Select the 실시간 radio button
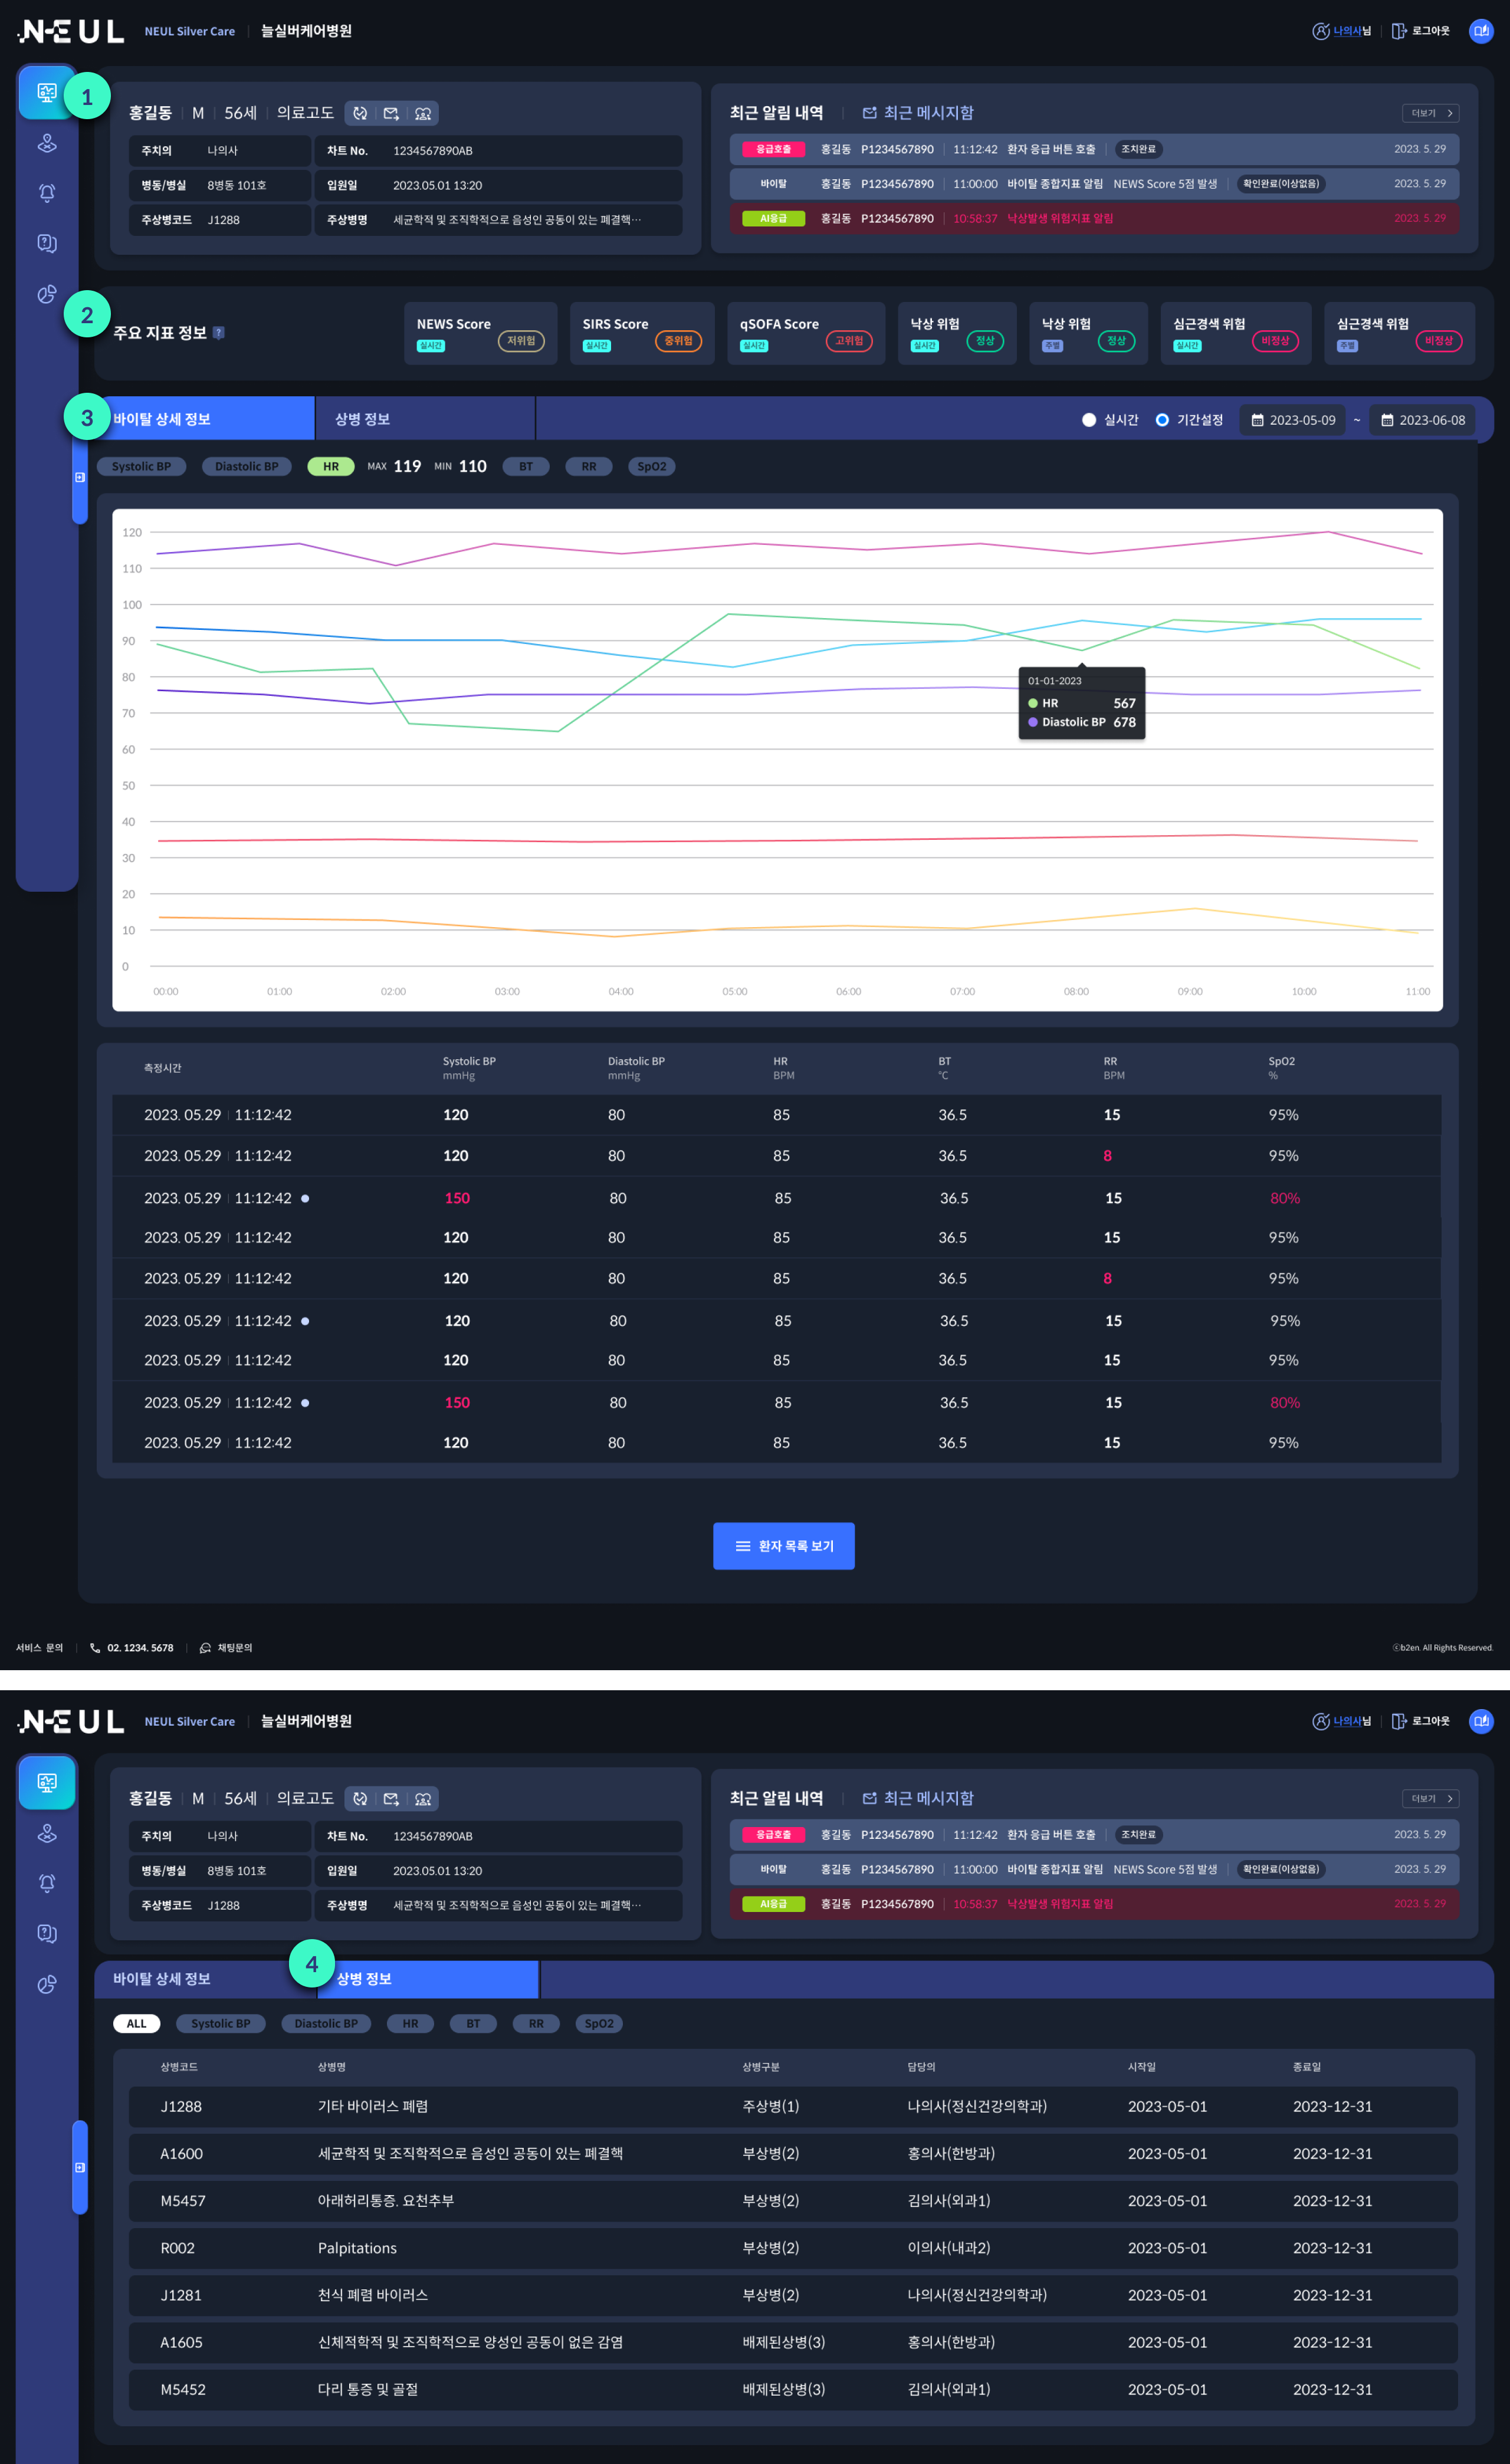Screen dimensions: 1510x2464 (x=1089, y=420)
